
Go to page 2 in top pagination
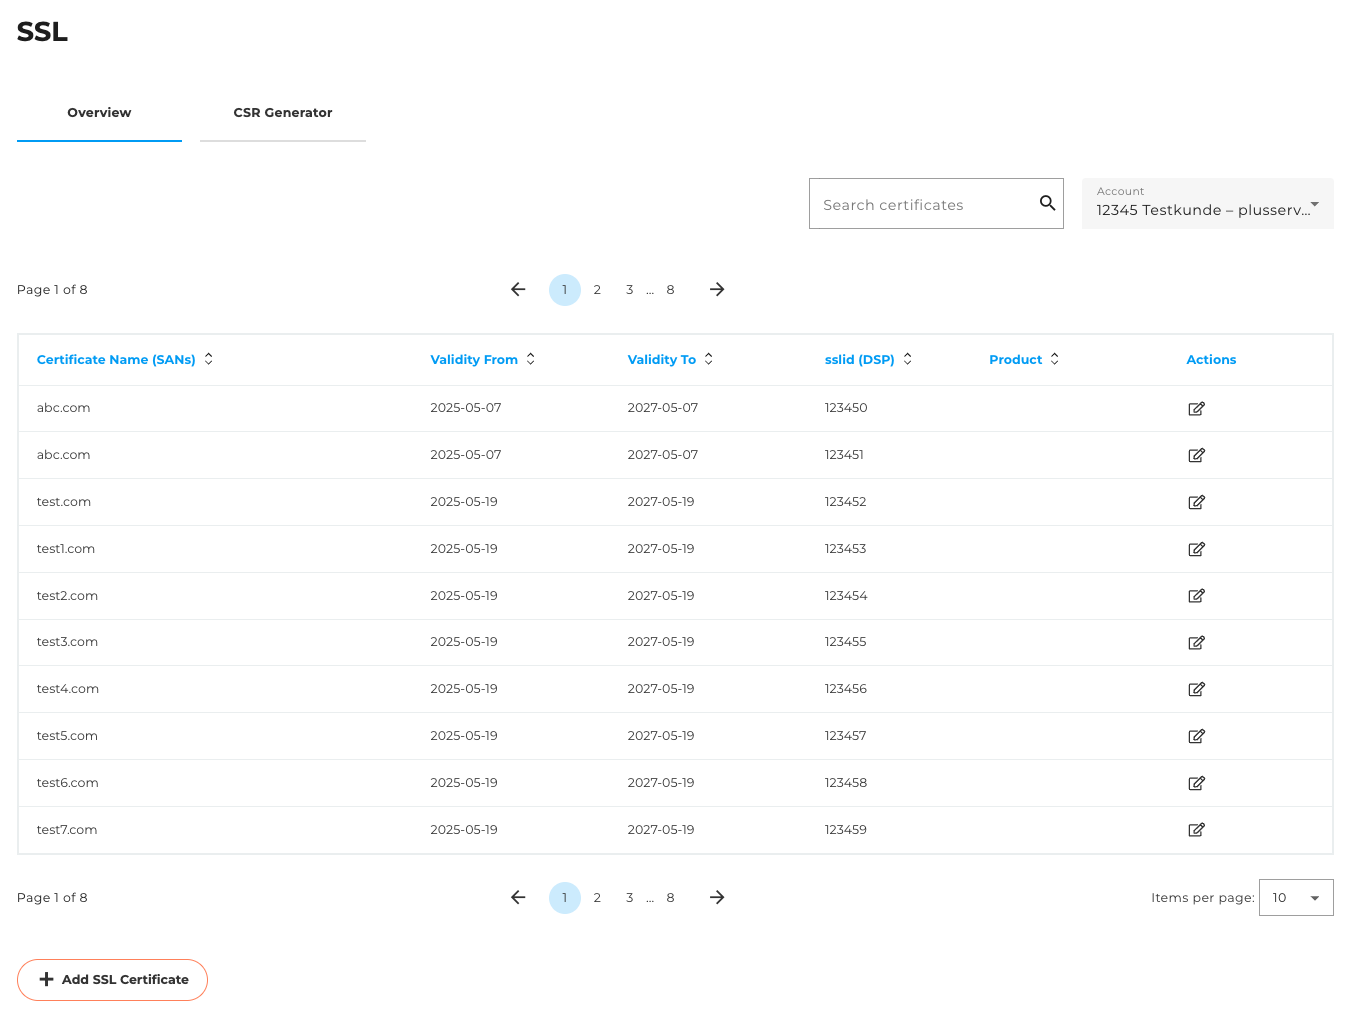(597, 290)
